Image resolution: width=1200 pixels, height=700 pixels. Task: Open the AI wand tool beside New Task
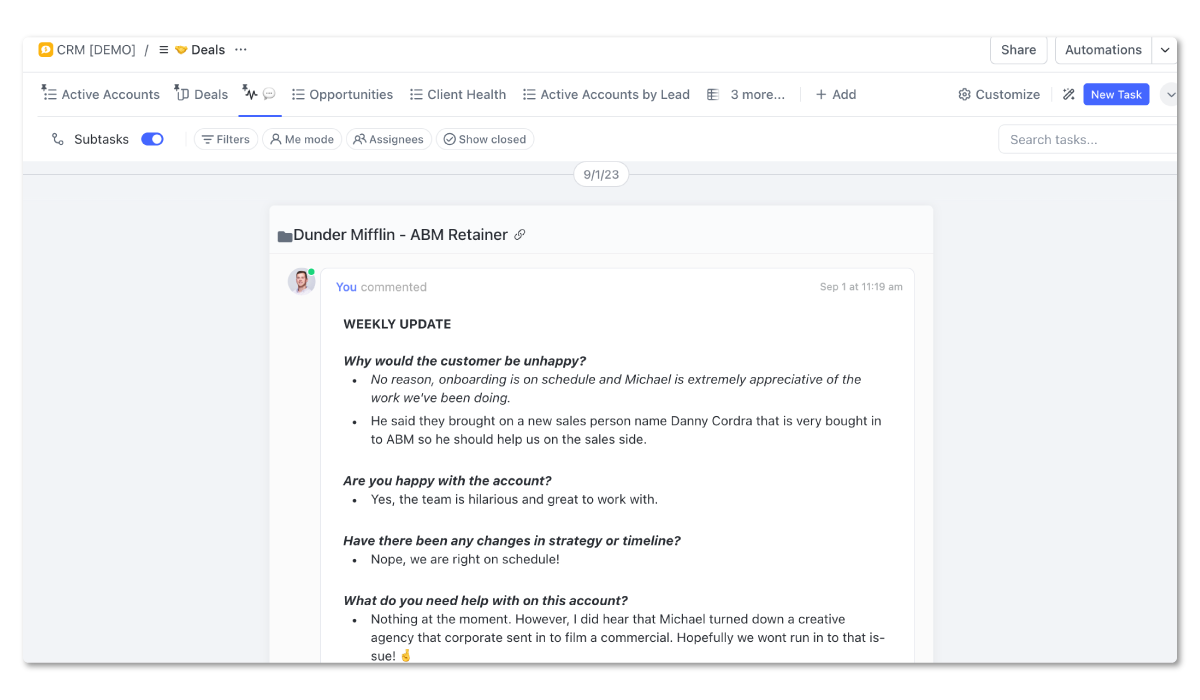[x=1068, y=93]
